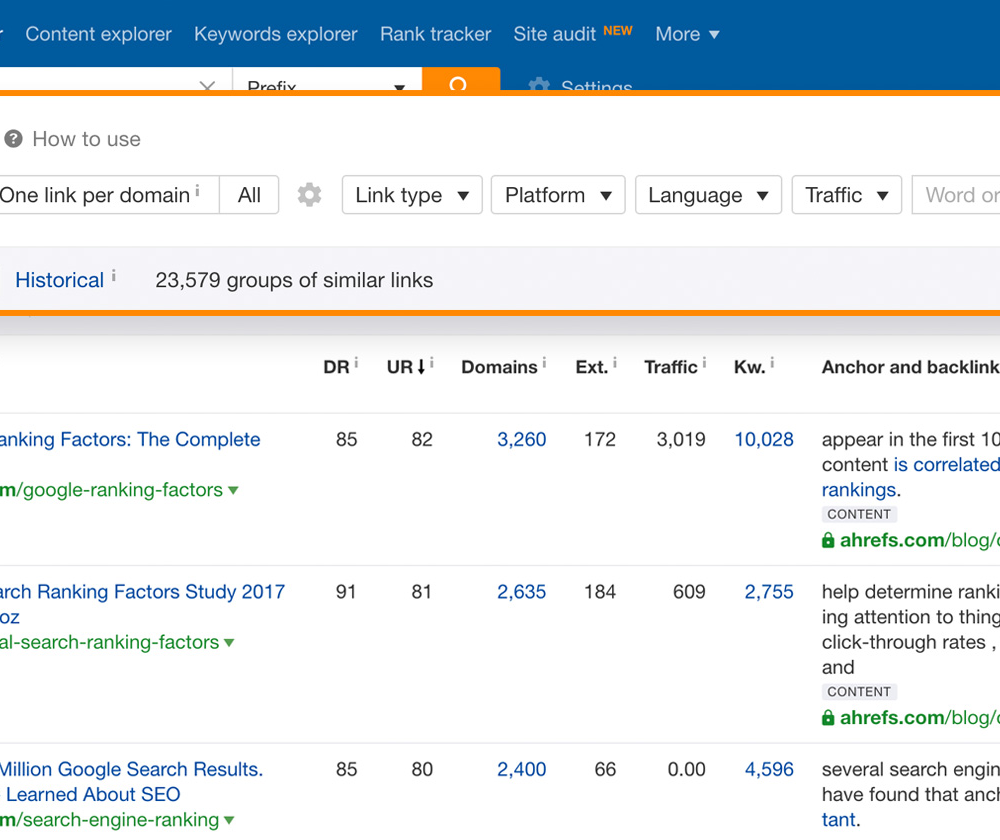Sort by the Kw. column header
Image resolution: width=1000 pixels, height=840 pixels.
point(749,367)
